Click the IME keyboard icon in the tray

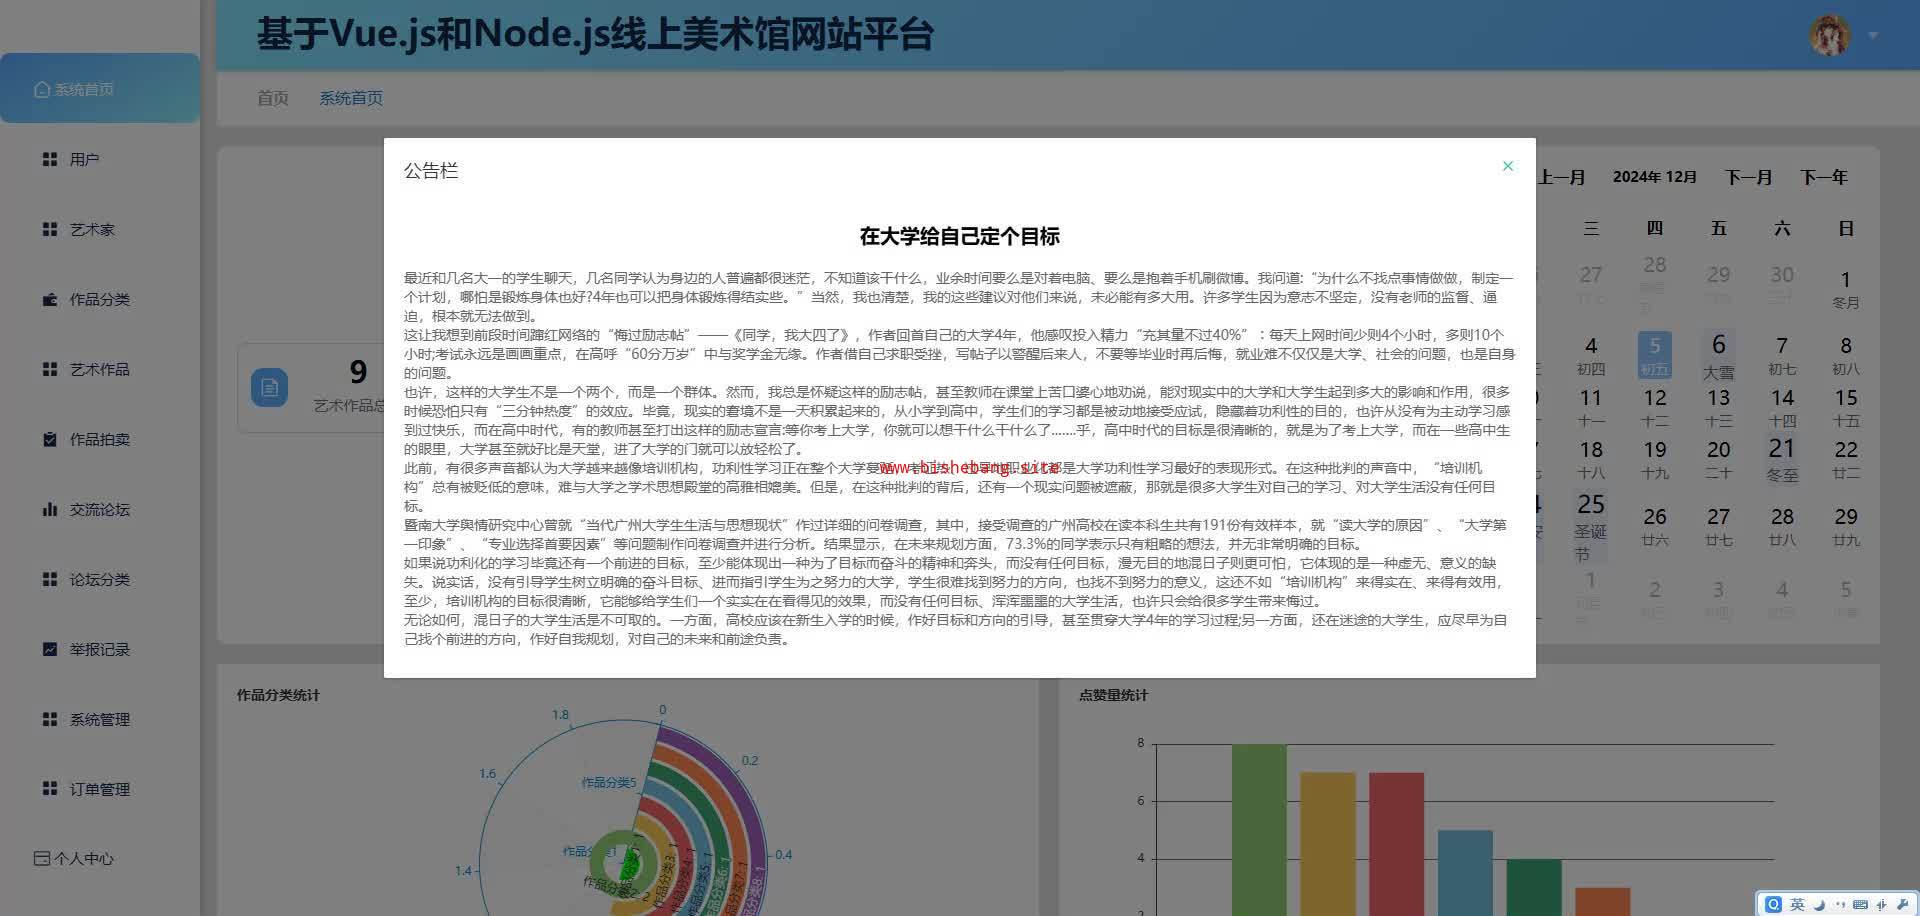pyautogui.click(x=1860, y=904)
